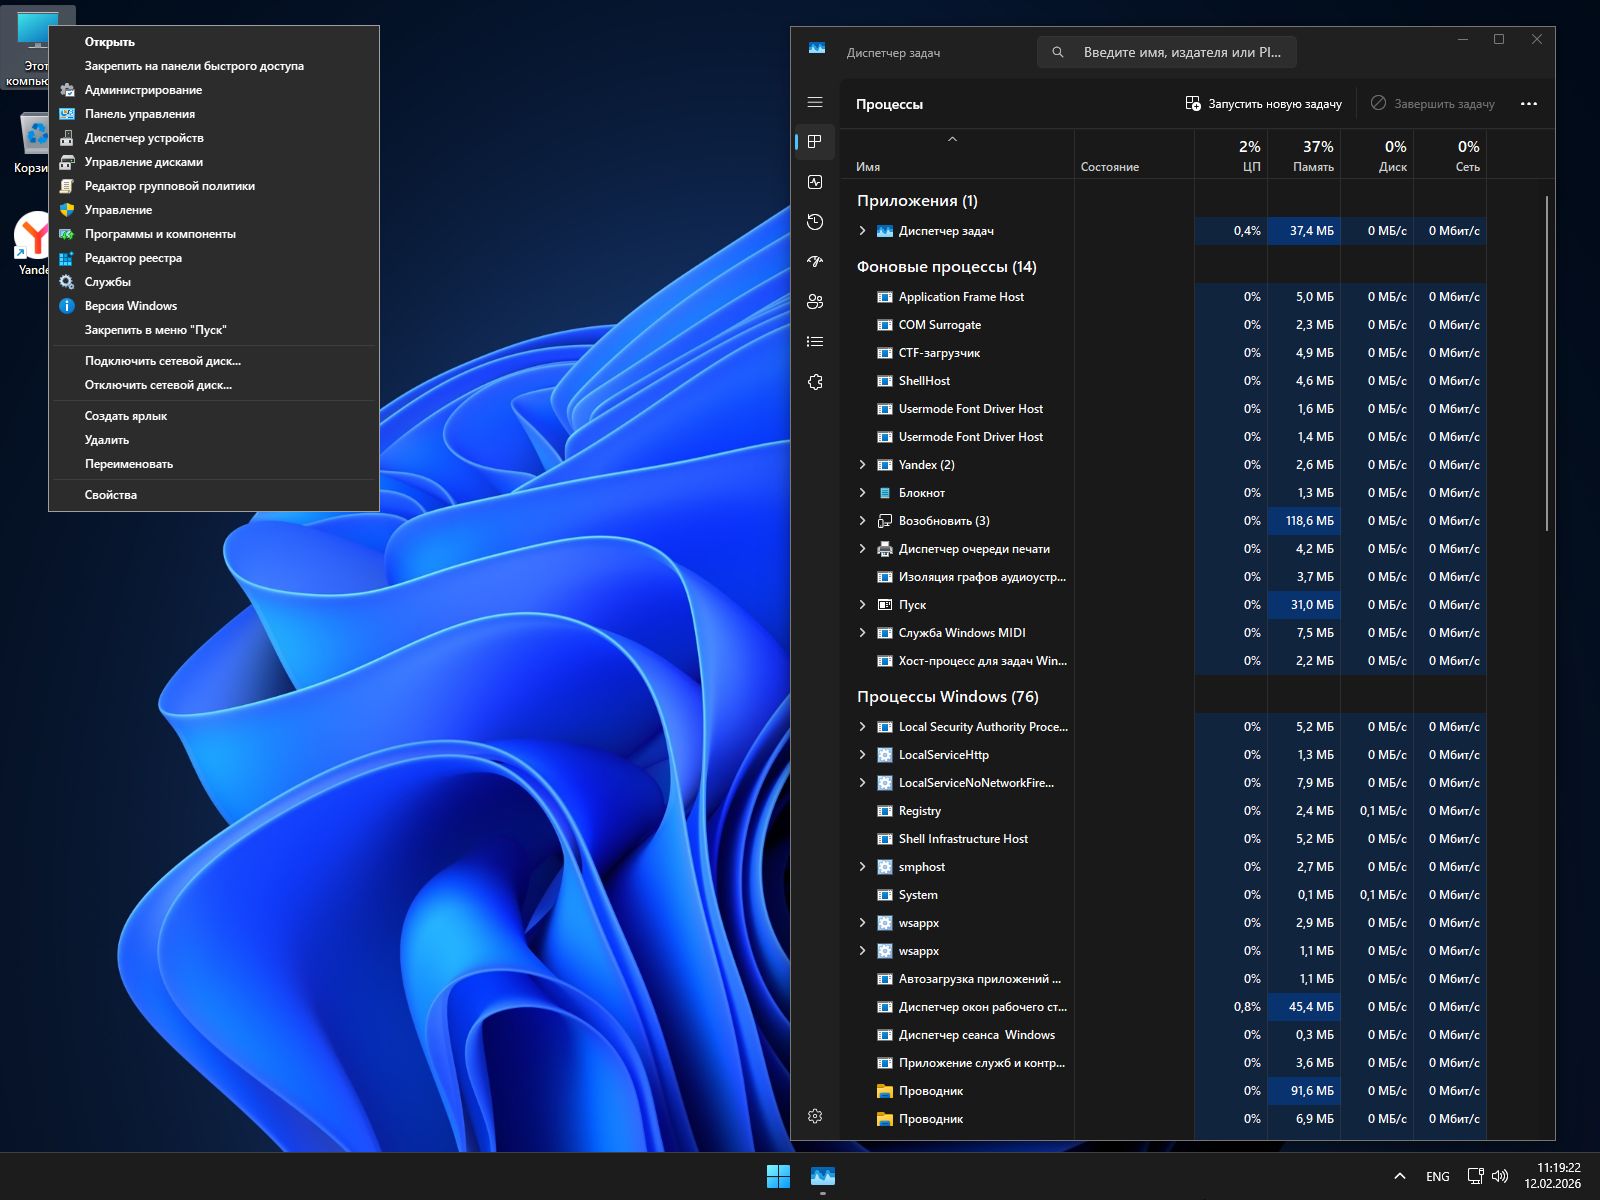Screen dimensions: 1600x1200
Task: Expand the Yandex (2) process group
Action: (x=862, y=465)
